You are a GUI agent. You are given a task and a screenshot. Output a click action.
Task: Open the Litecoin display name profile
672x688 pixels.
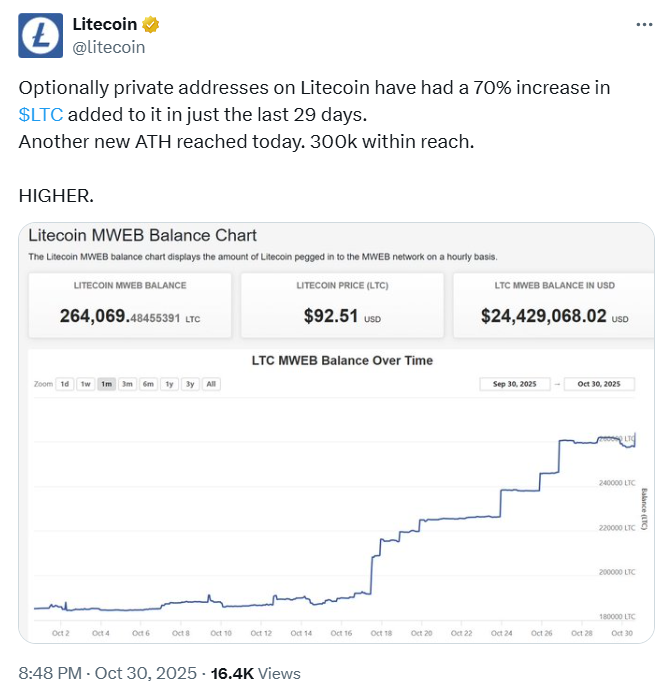105,25
